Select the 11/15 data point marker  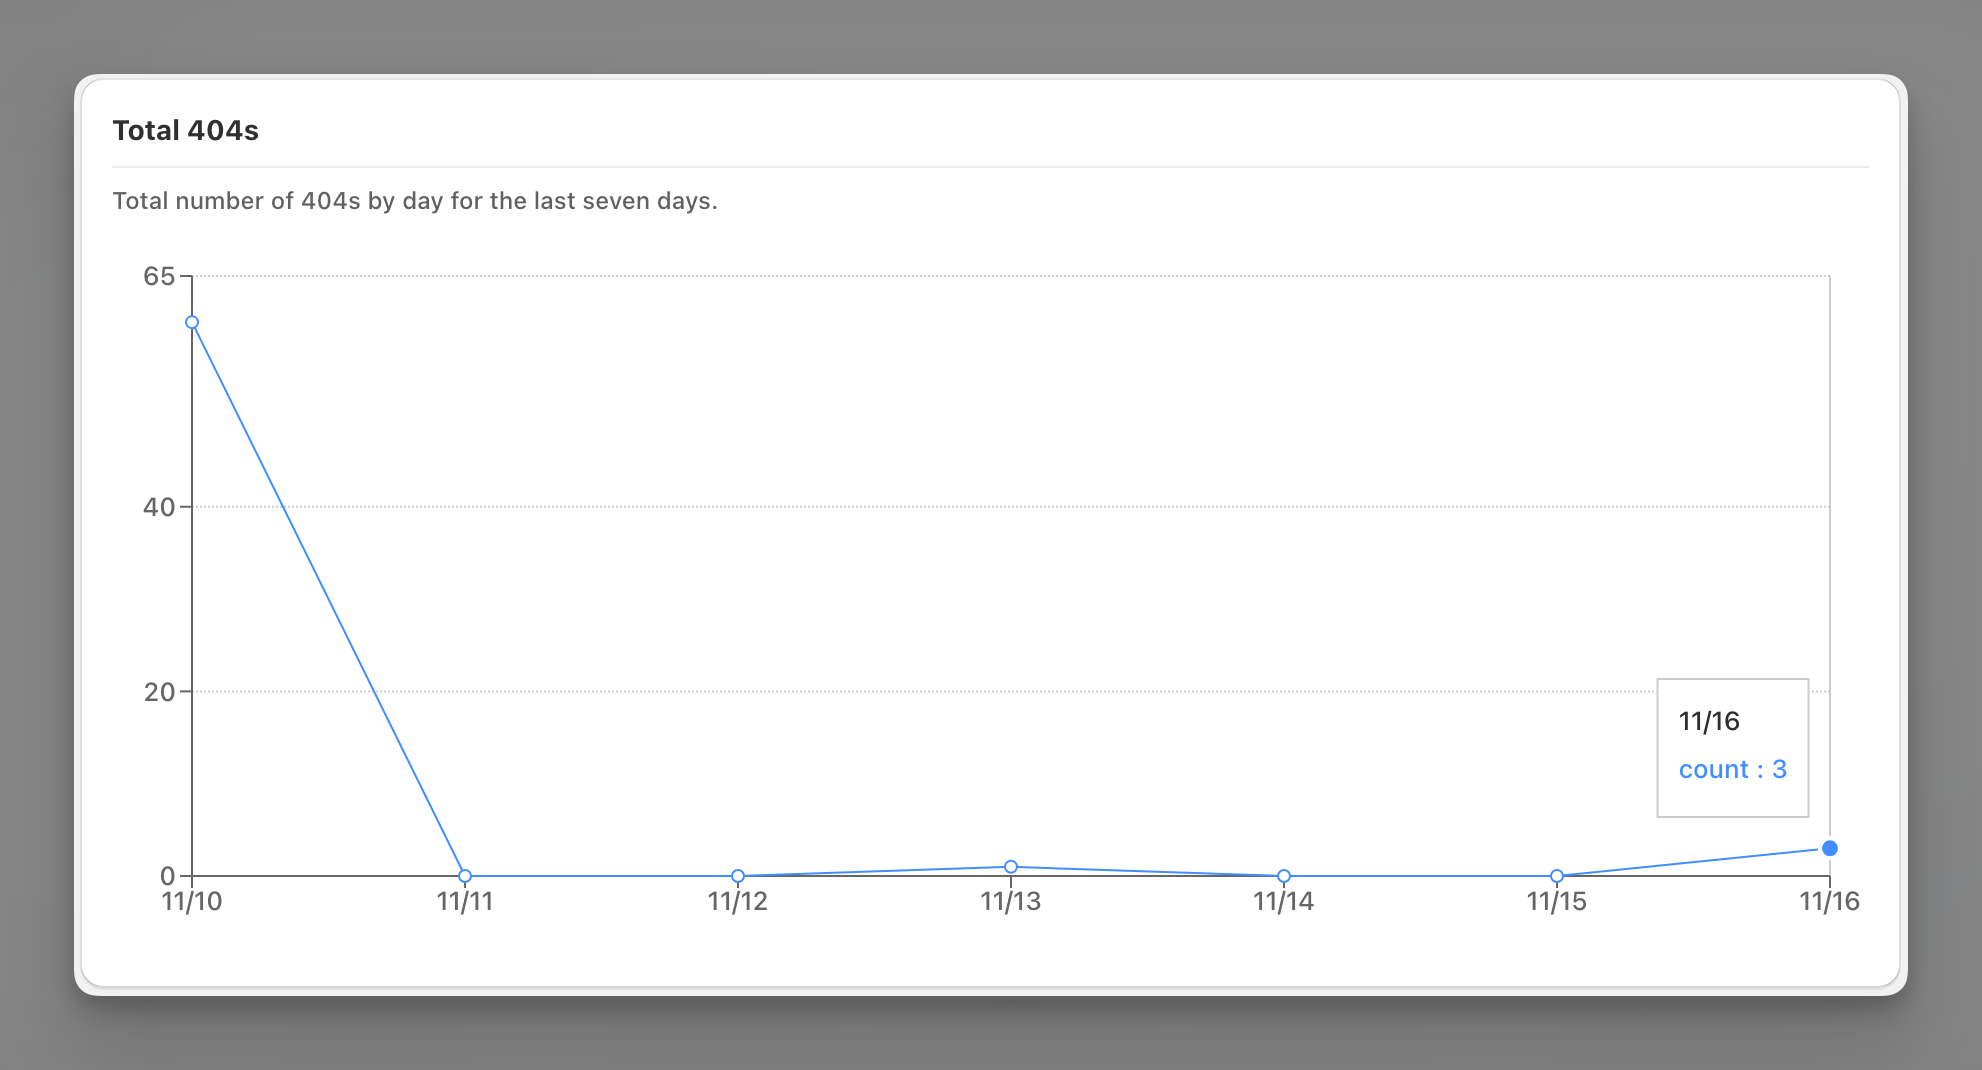1557,876
